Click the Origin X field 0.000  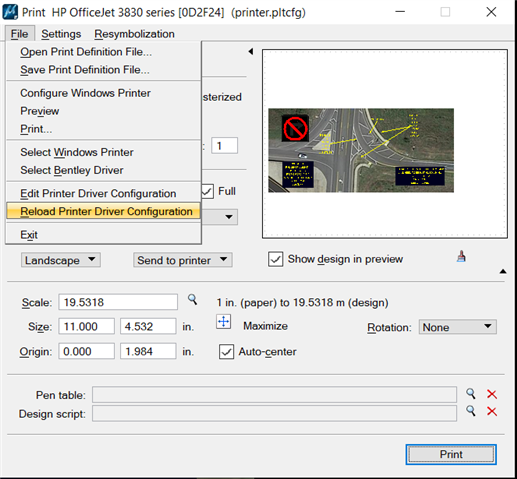coord(87,351)
